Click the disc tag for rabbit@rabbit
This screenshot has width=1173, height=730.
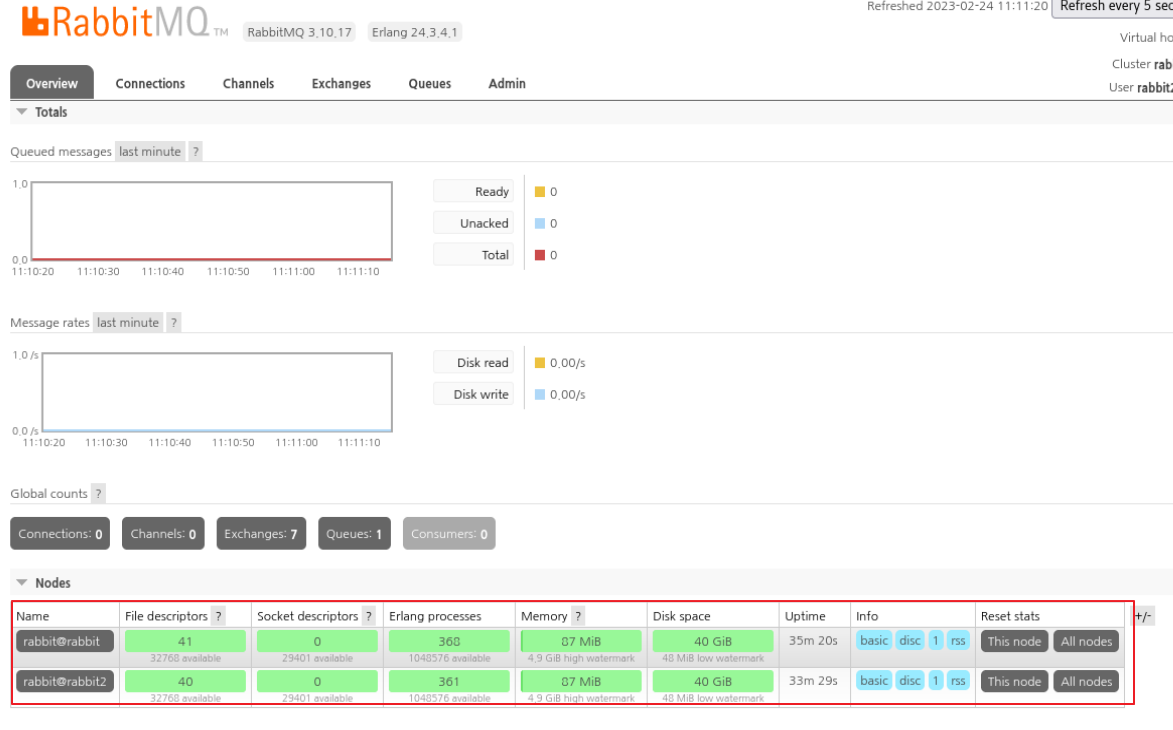(910, 641)
